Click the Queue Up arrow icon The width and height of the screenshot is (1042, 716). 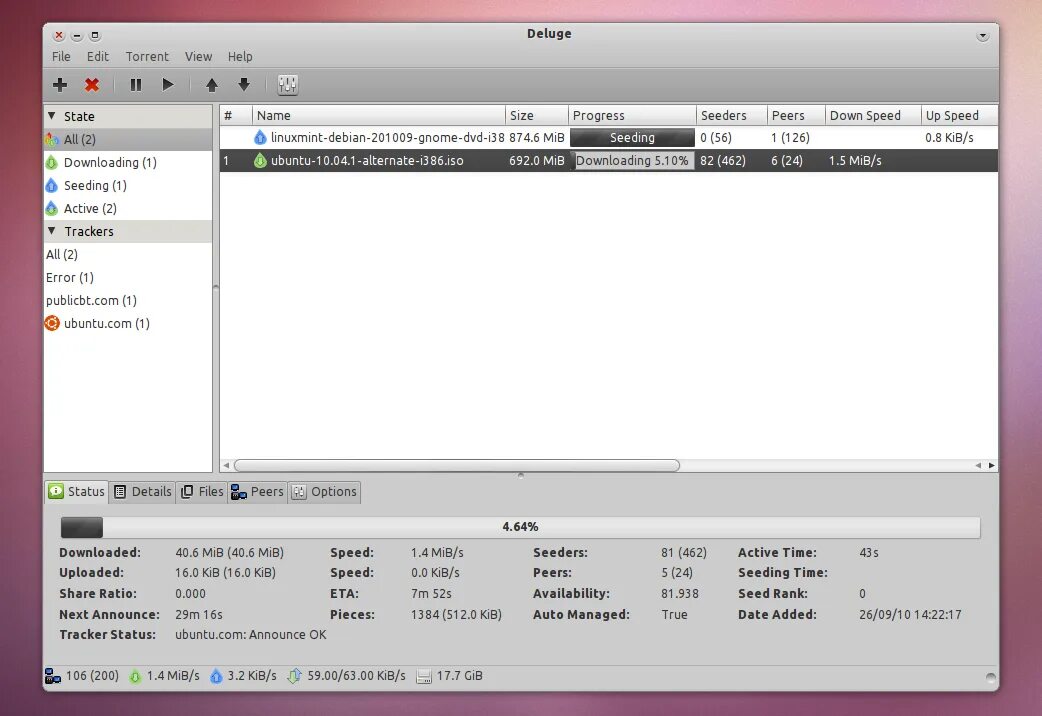[x=211, y=84]
